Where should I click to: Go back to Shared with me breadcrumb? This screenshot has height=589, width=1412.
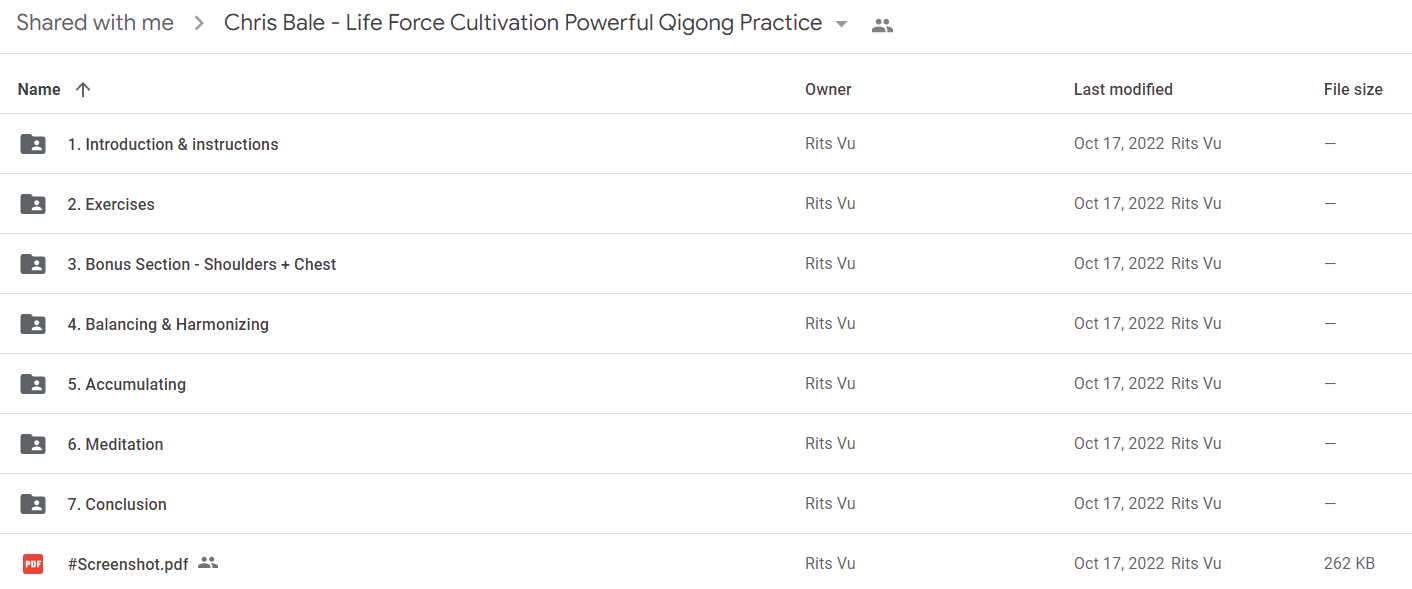click(x=95, y=23)
